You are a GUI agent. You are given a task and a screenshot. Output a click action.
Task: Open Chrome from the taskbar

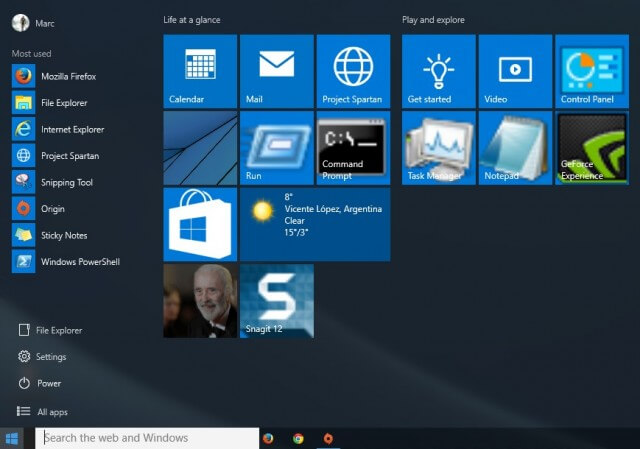click(x=298, y=439)
